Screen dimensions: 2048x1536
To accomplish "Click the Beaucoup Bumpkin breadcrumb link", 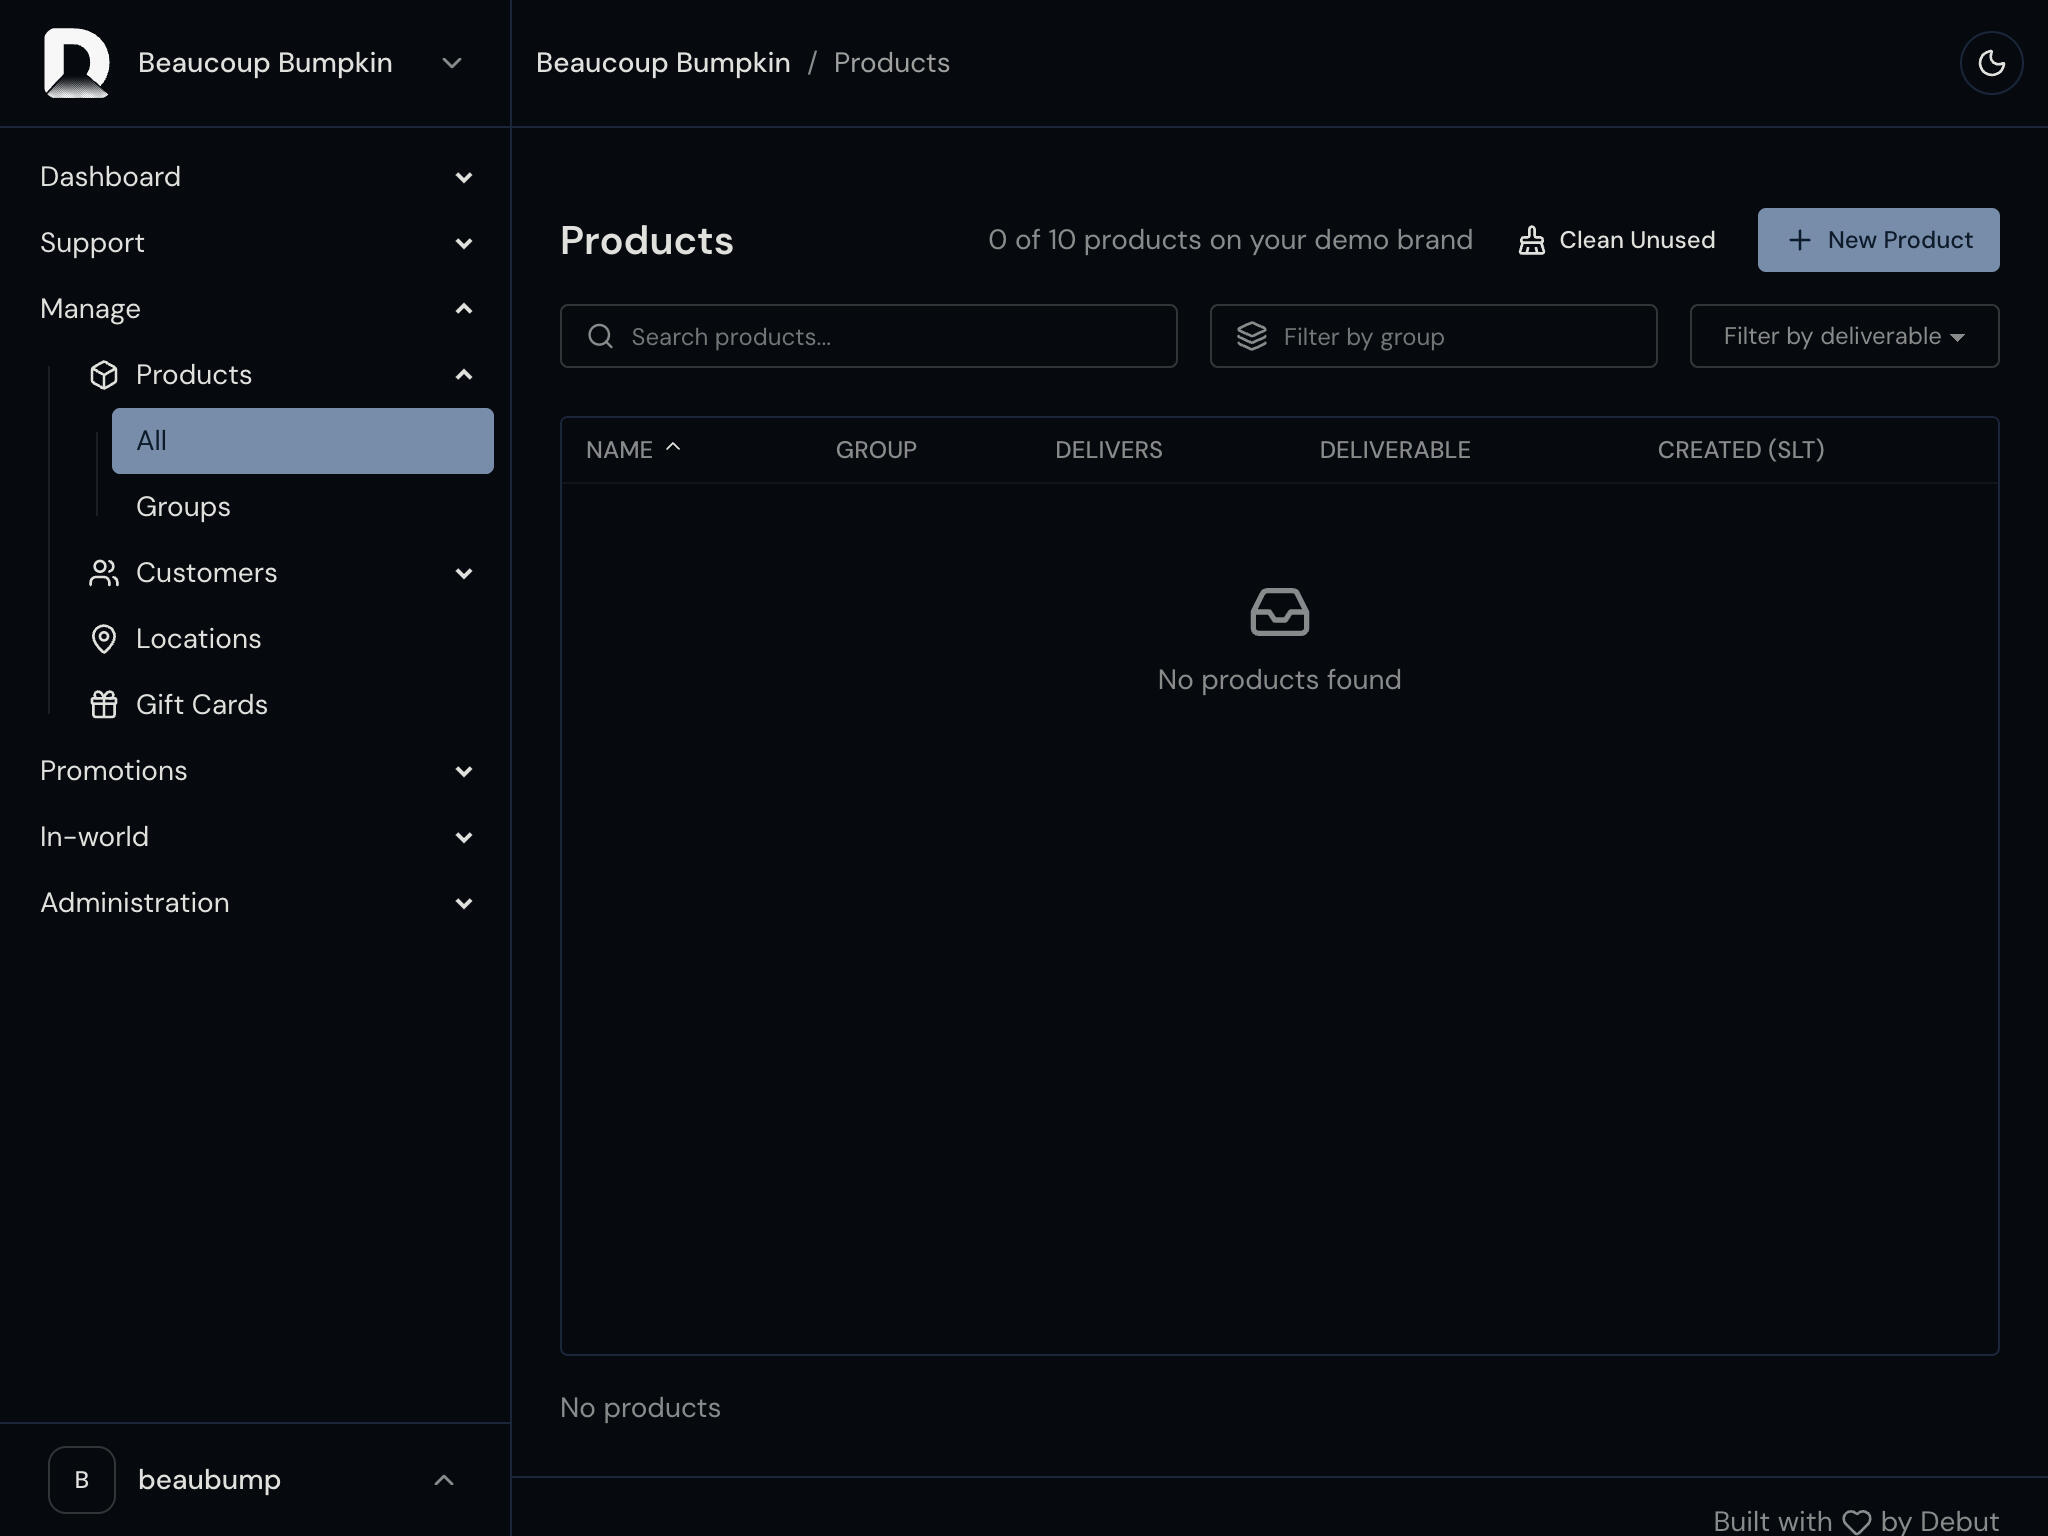I will tap(663, 63).
